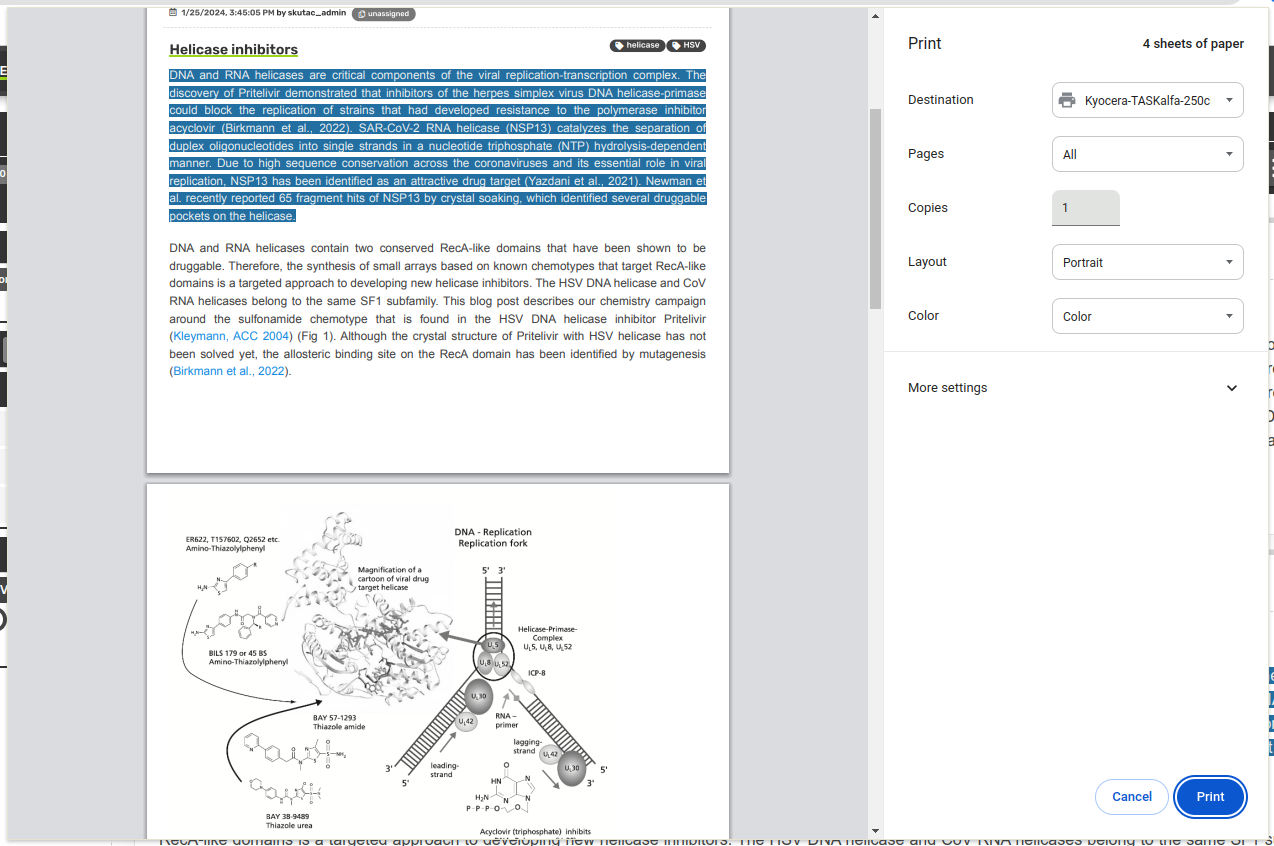
Task: Open the Layout dropdown showing Portrait
Action: pyautogui.click(x=1147, y=262)
